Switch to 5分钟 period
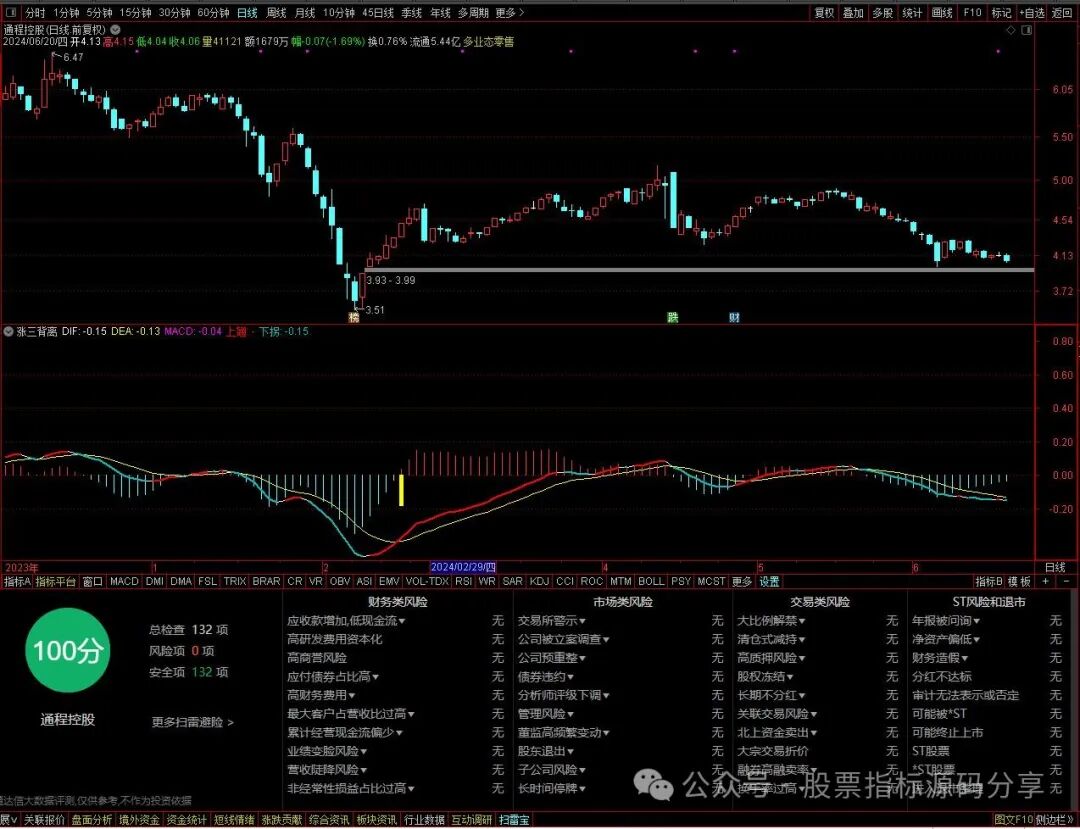 click(x=98, y=12)
